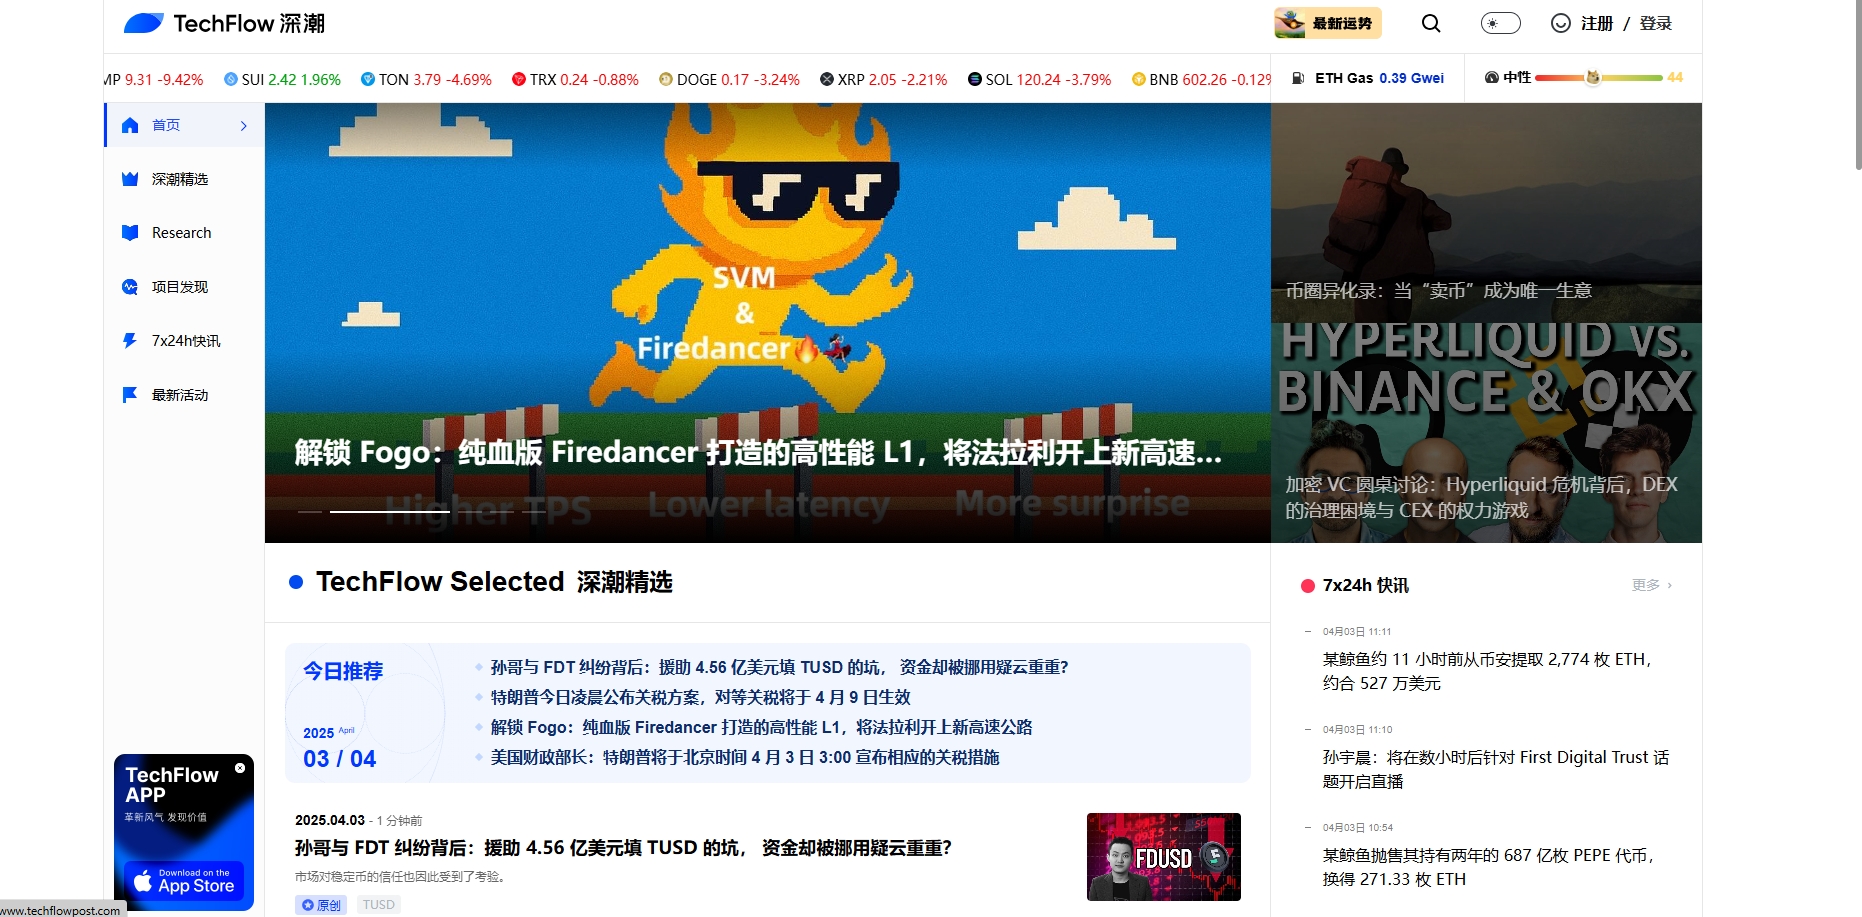This screenshot has width=1862, height=917.
Task: Open the FDUSD article thumbnail
Action: 1163,857
